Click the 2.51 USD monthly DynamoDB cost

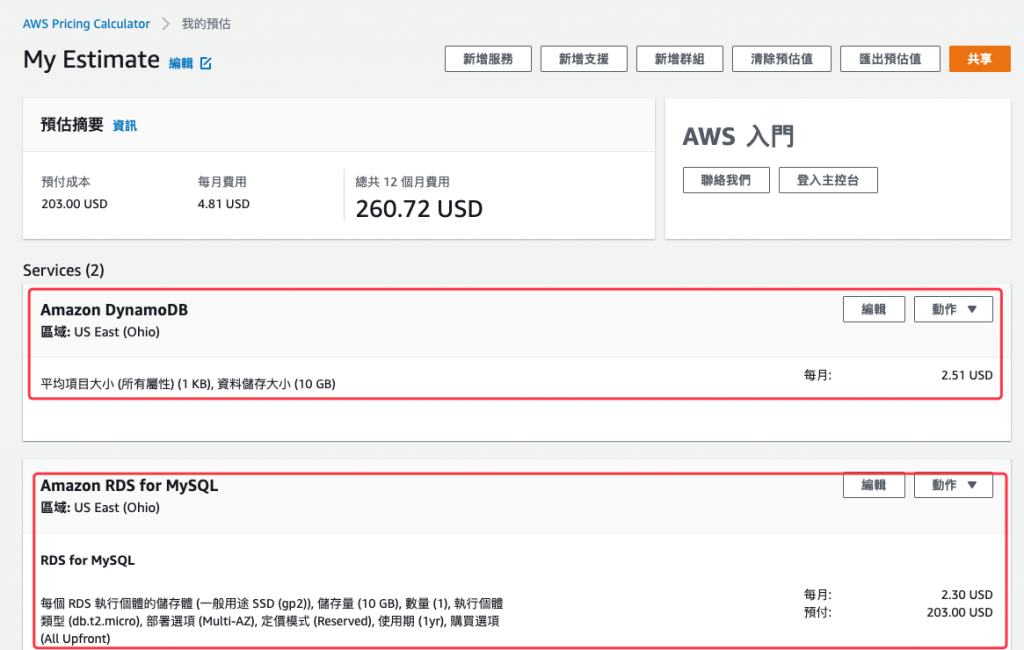point(967,375)
